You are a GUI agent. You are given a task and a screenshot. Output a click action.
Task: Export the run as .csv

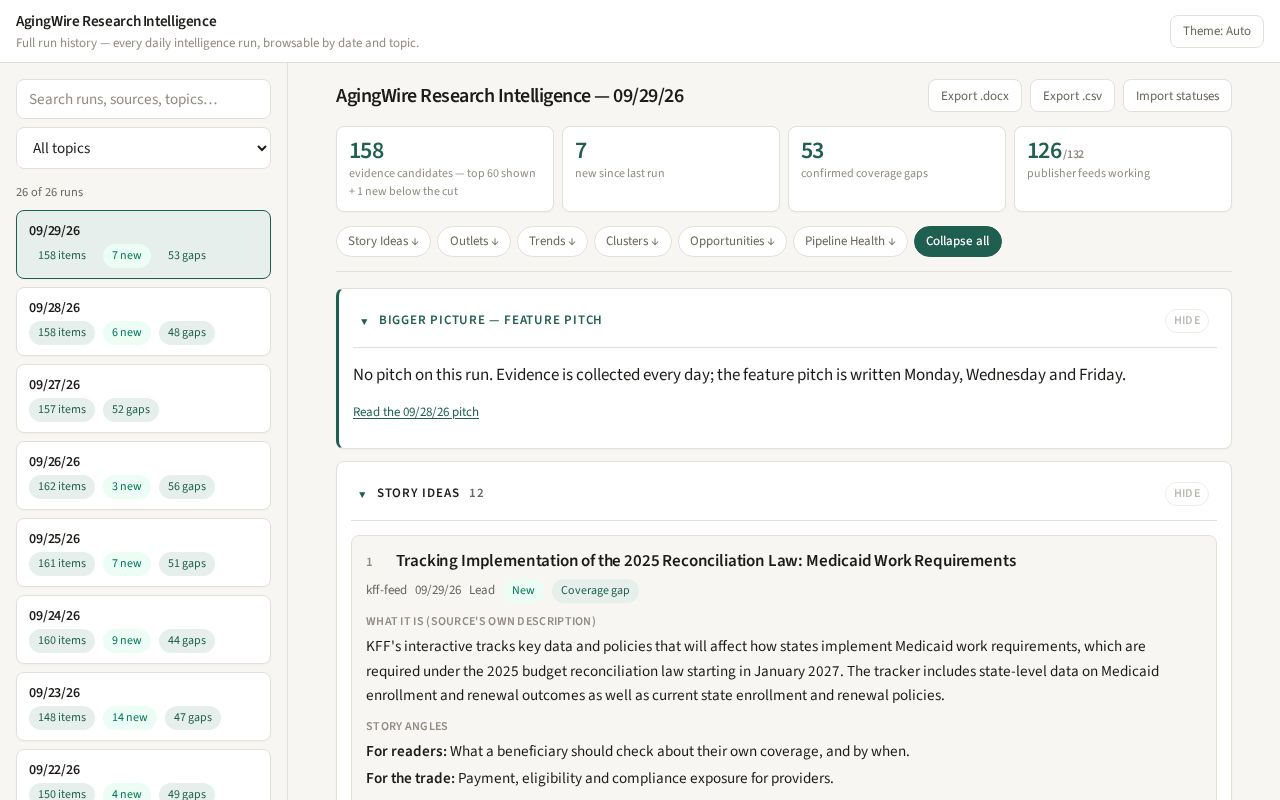point(1072,96)
